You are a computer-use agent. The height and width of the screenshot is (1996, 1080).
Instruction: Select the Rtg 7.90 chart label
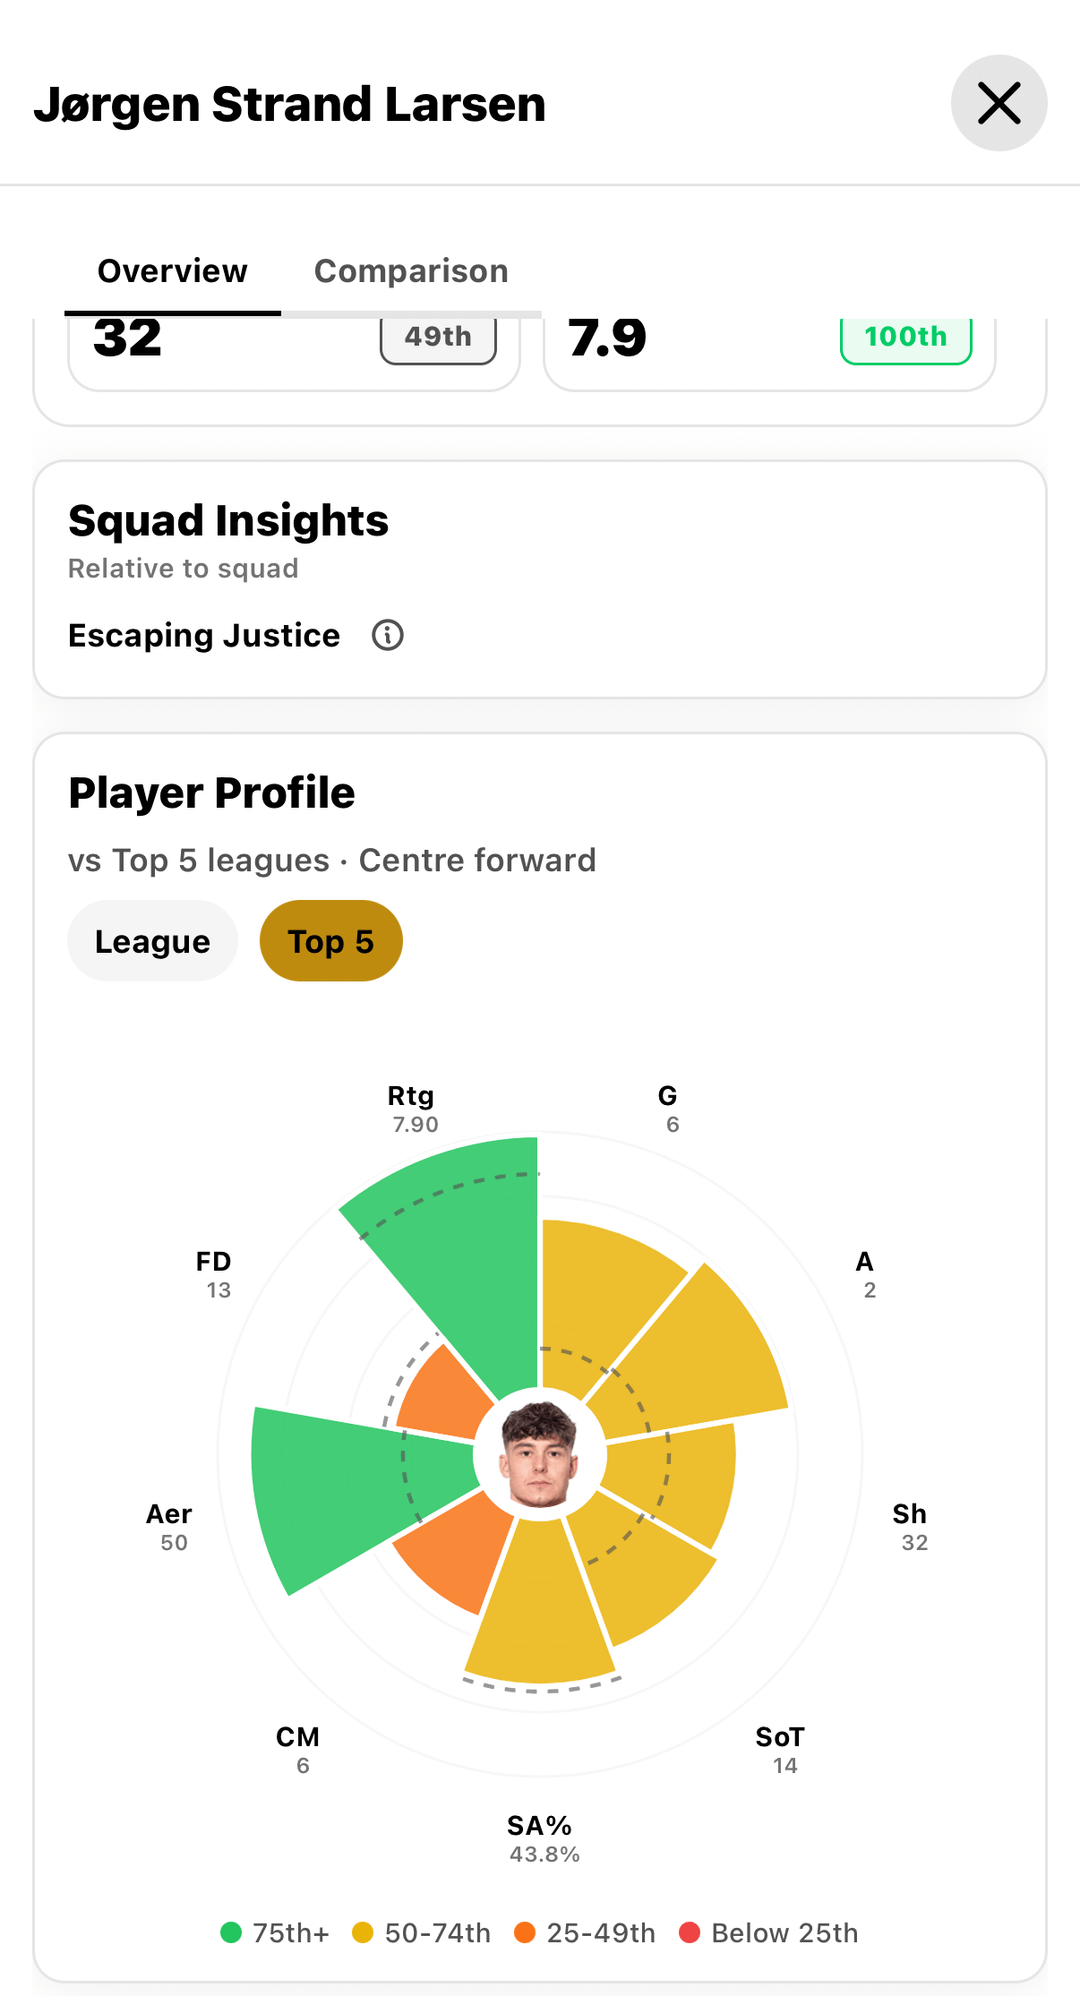[x=413, y=1109]
